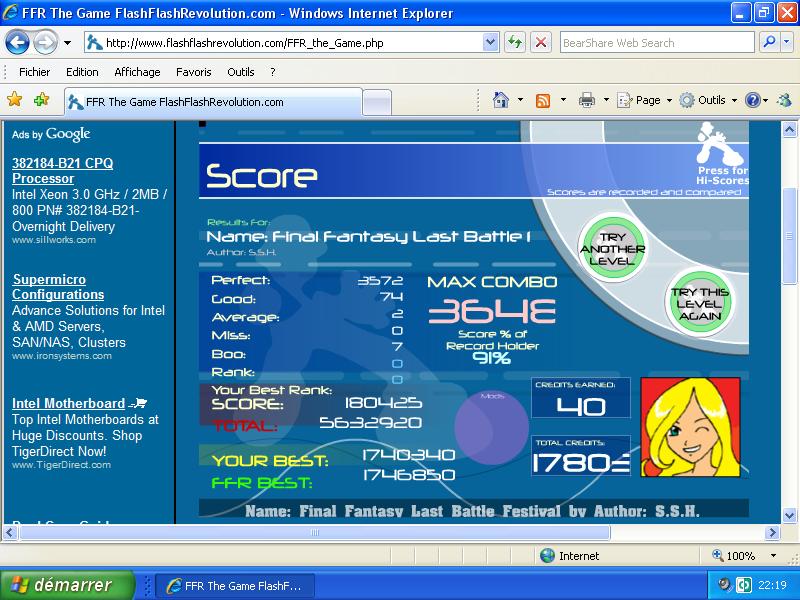This screenshot has height=600, width=800.
Task: Click the Home page icon
Action: click(x=501, y=100)
